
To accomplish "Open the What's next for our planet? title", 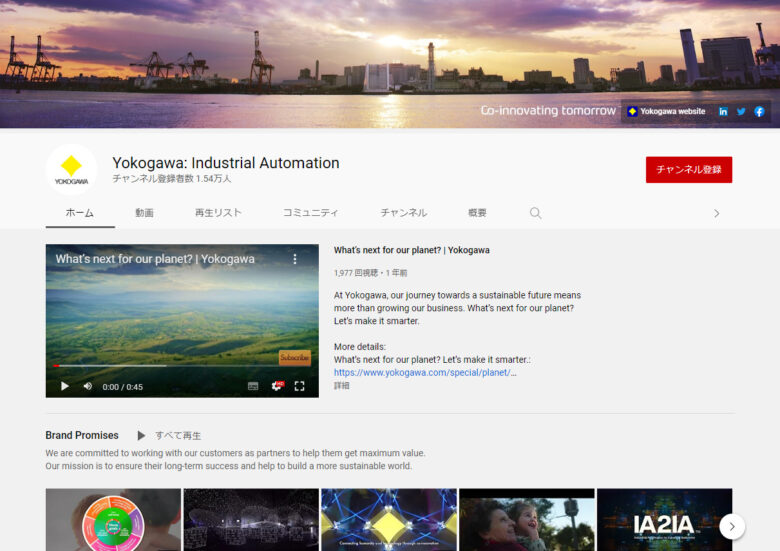I will click(x=411, y=250).
